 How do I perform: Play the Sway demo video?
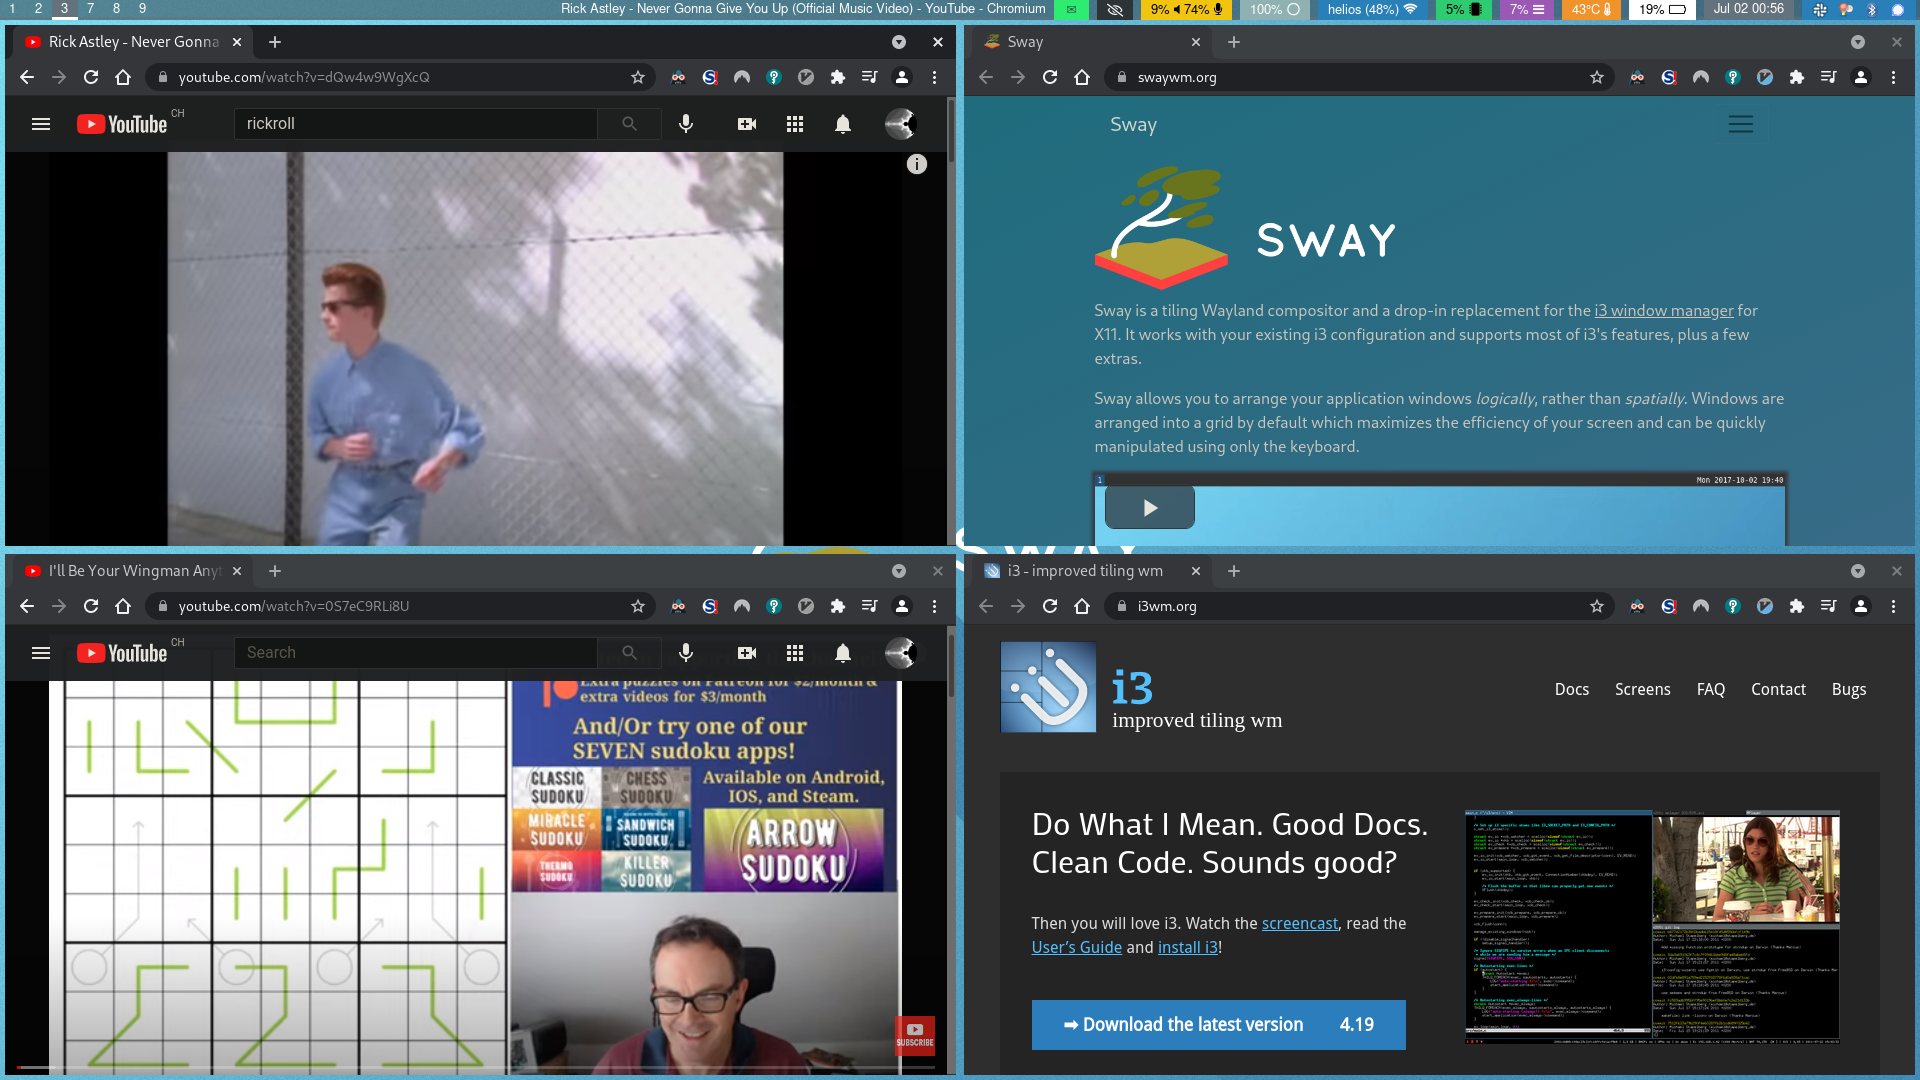(x=1150, y=508)
